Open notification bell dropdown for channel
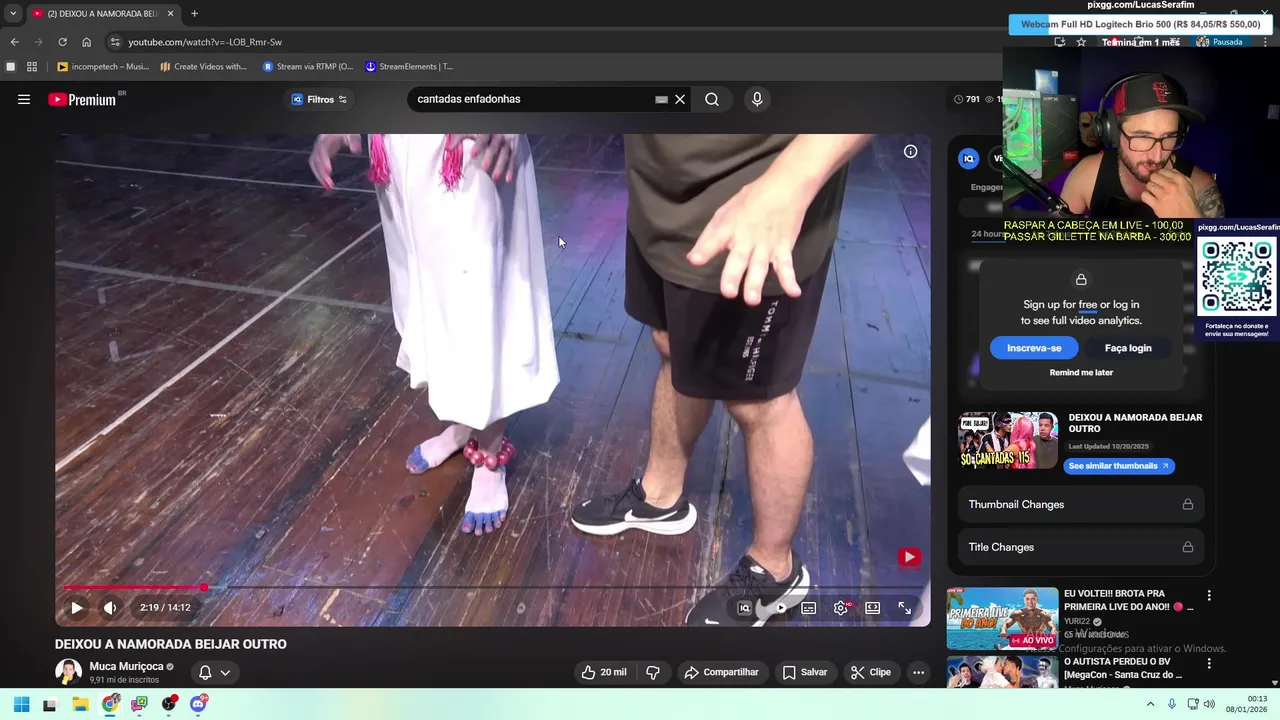Screen dimensions: 1280x720 (x=214, y=672)
